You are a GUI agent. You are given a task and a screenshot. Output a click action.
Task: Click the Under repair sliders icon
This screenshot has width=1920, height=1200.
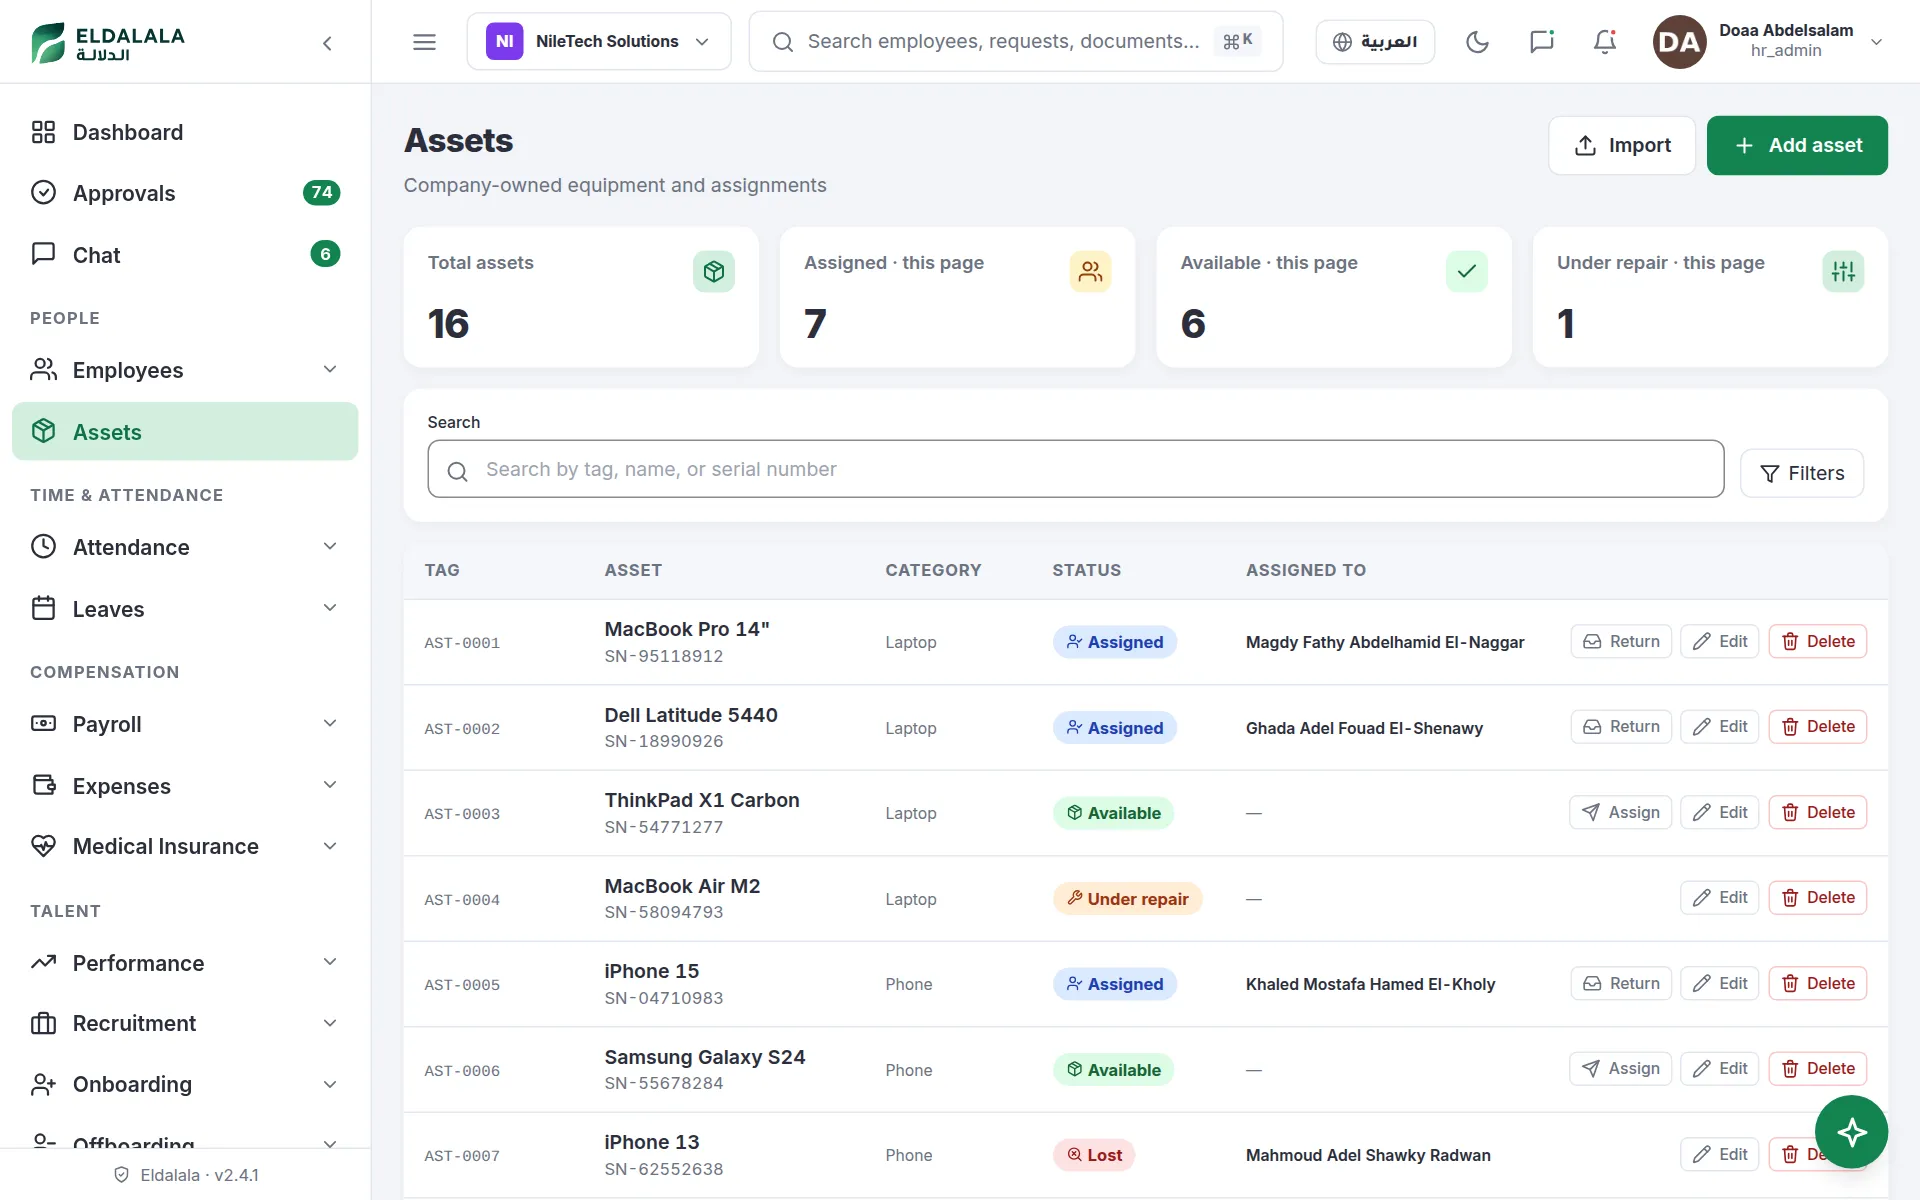(1843, 271)
